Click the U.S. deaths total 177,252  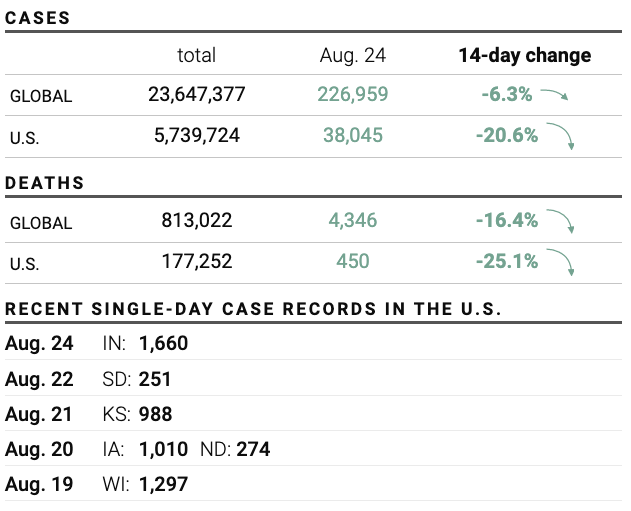point(196,261)
